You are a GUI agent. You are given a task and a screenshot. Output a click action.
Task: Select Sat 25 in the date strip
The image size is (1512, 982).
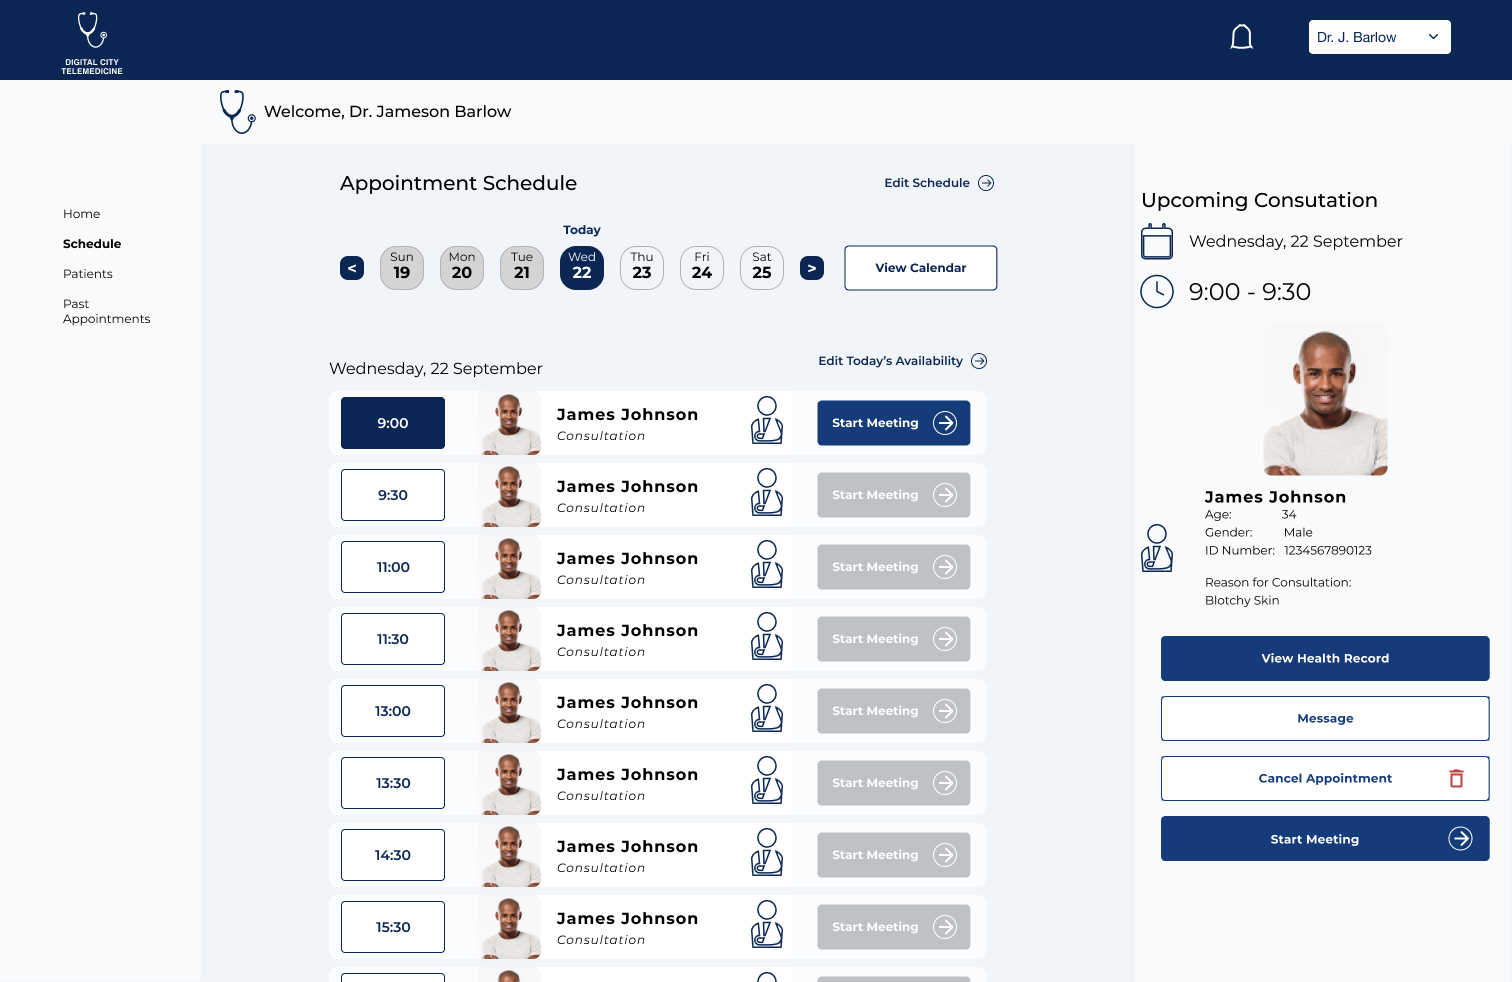point(762,268)
